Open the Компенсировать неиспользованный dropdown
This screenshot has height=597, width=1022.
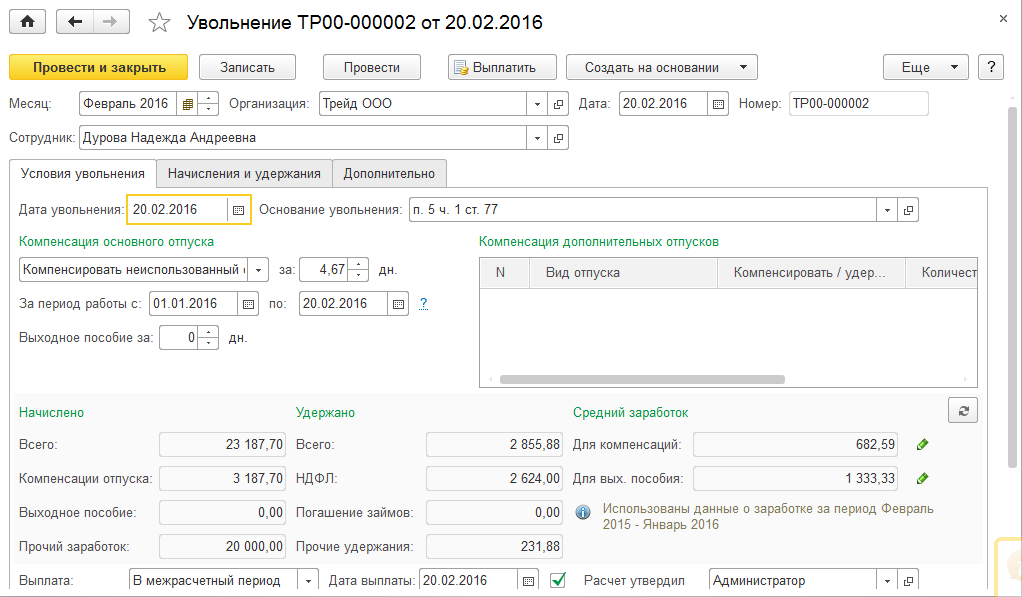point(259,270)
